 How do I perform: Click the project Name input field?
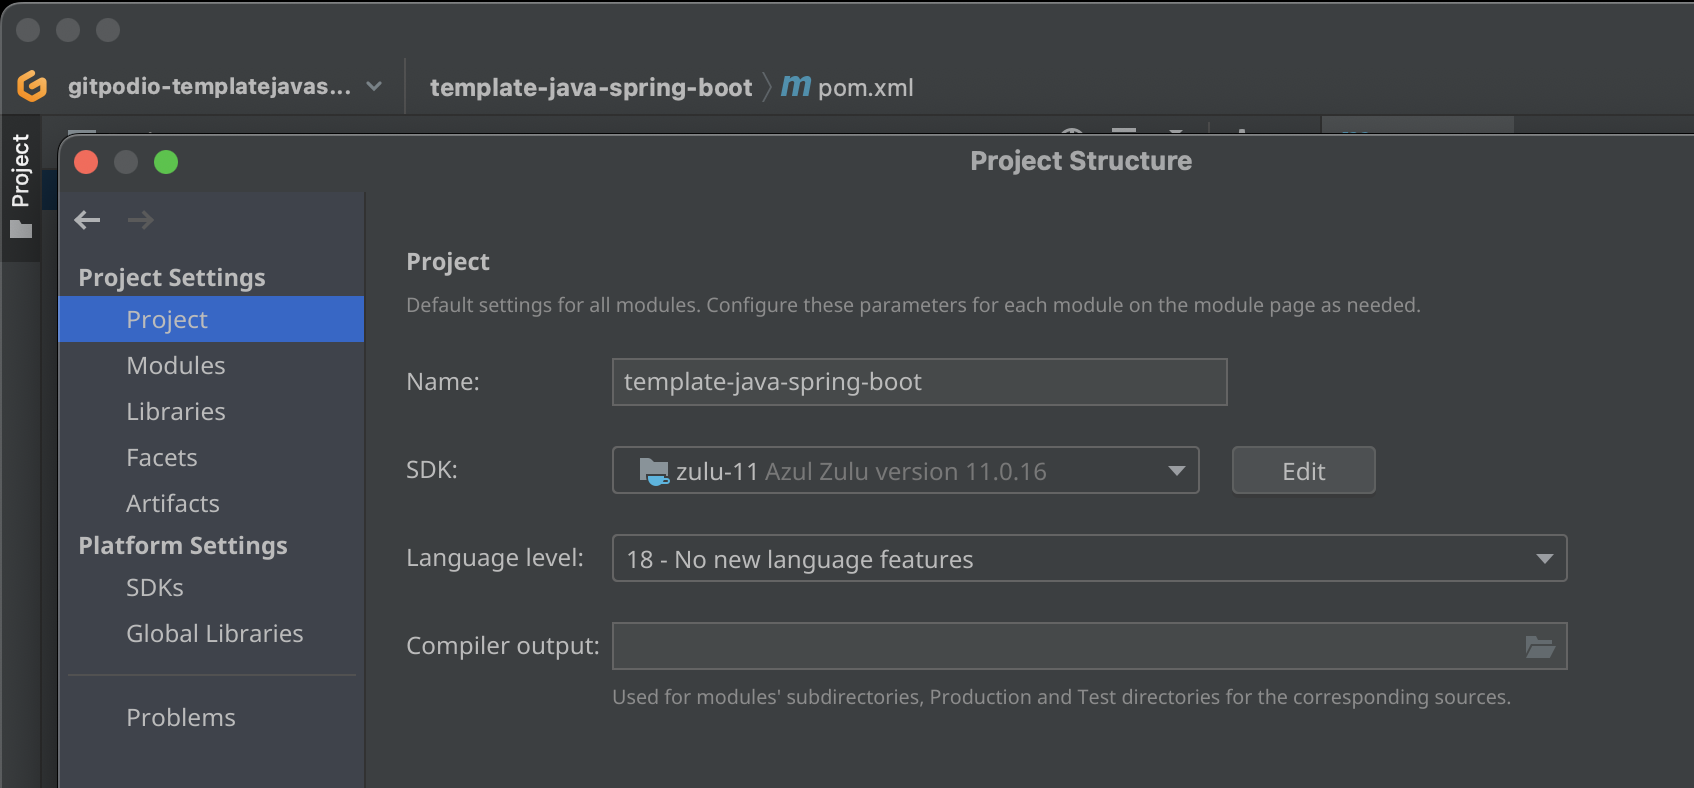click(919, 382)
